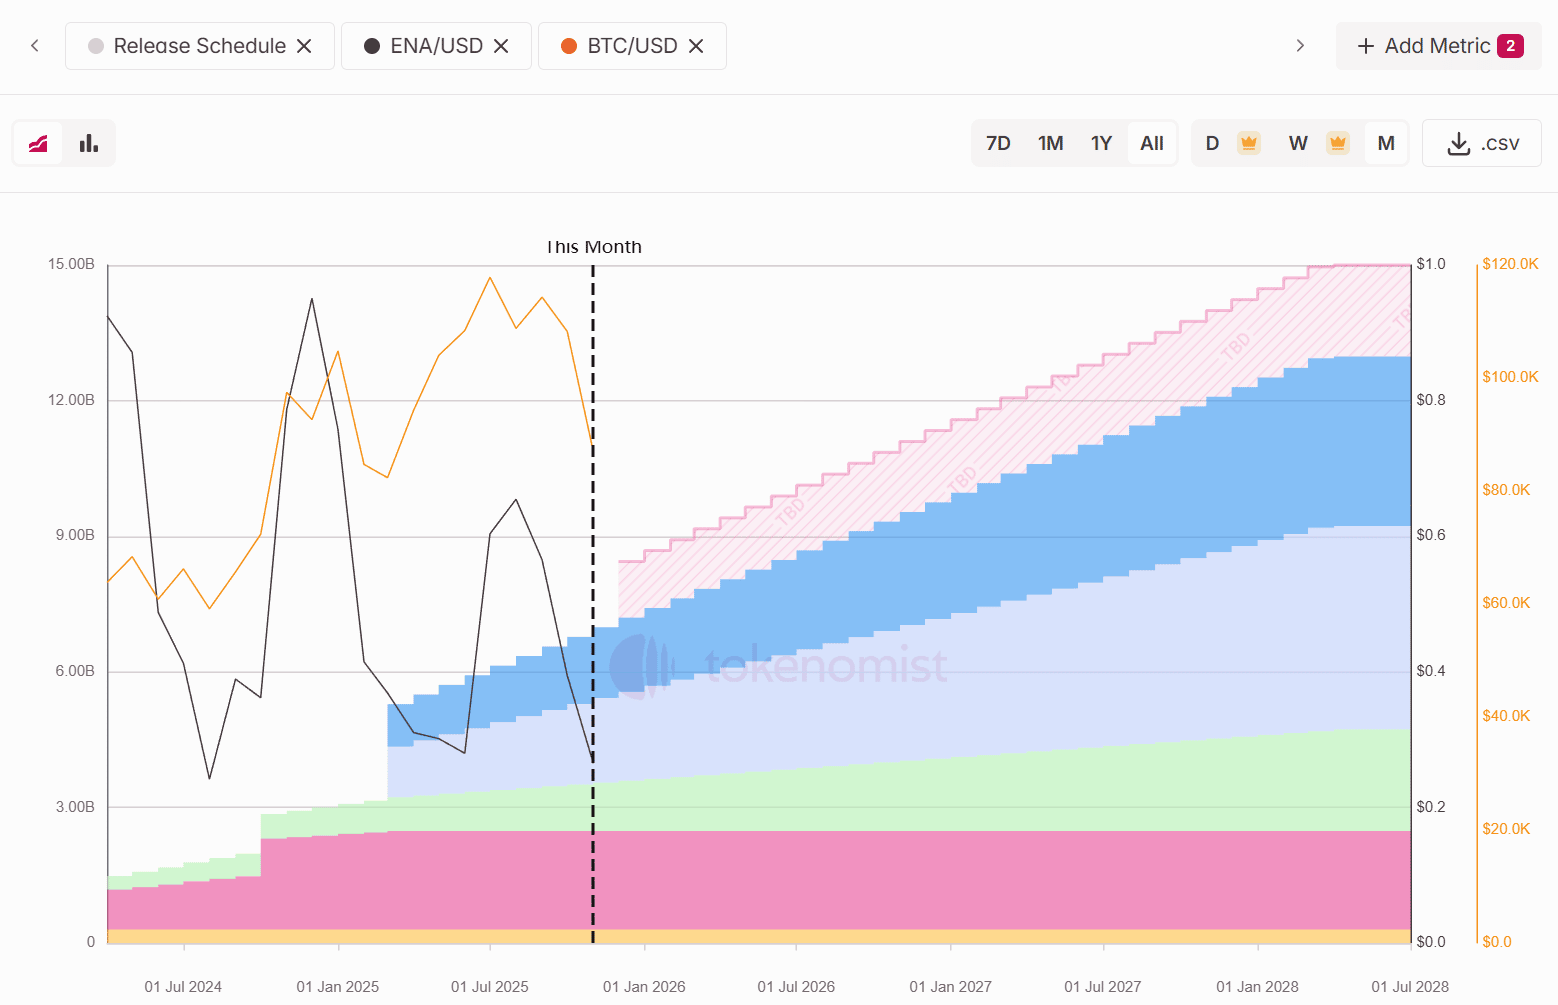
Task: Click the Release Schedule metric label
Action: [199, 46]
